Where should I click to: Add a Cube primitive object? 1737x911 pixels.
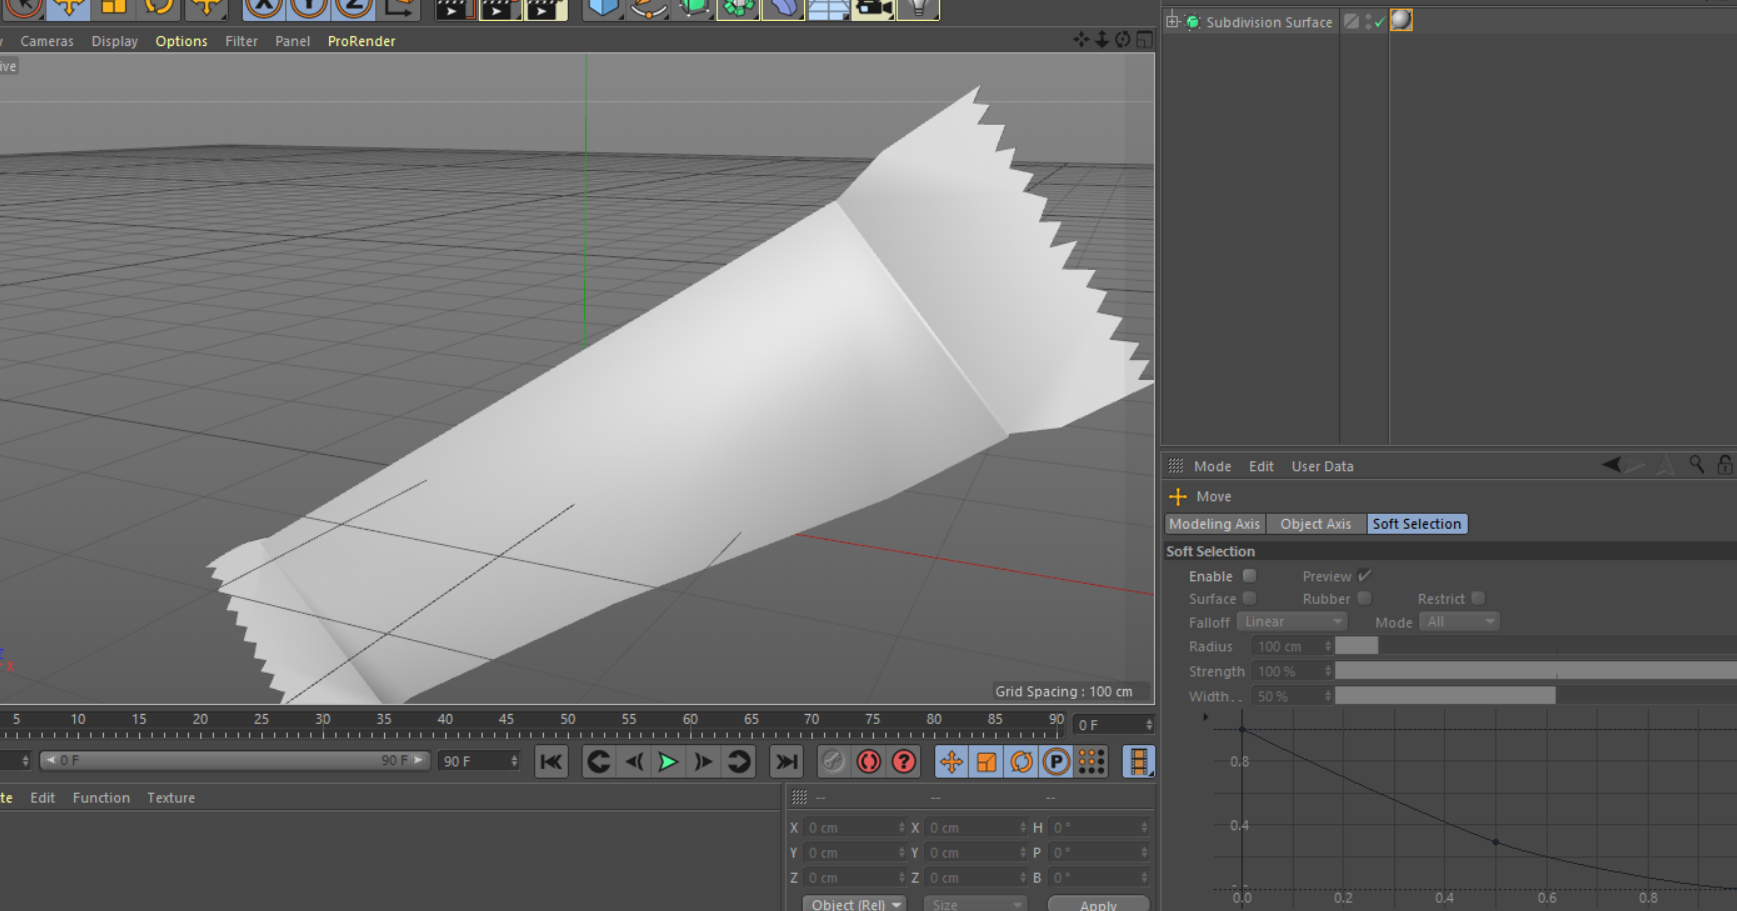602,8
